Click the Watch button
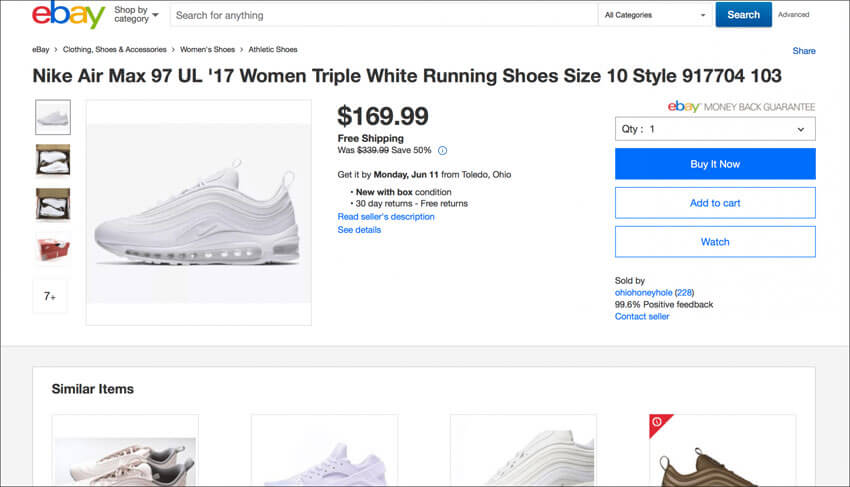Screen dimensions: 850x487 tap(715, 242)
